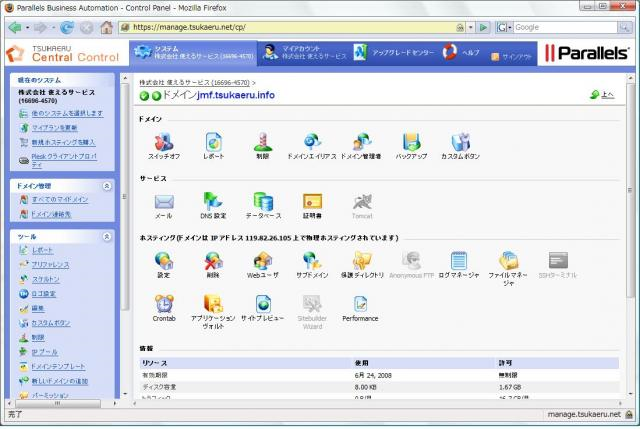Open ファイルマネージャ icon

pyautogui.click(x=508, y=260)
